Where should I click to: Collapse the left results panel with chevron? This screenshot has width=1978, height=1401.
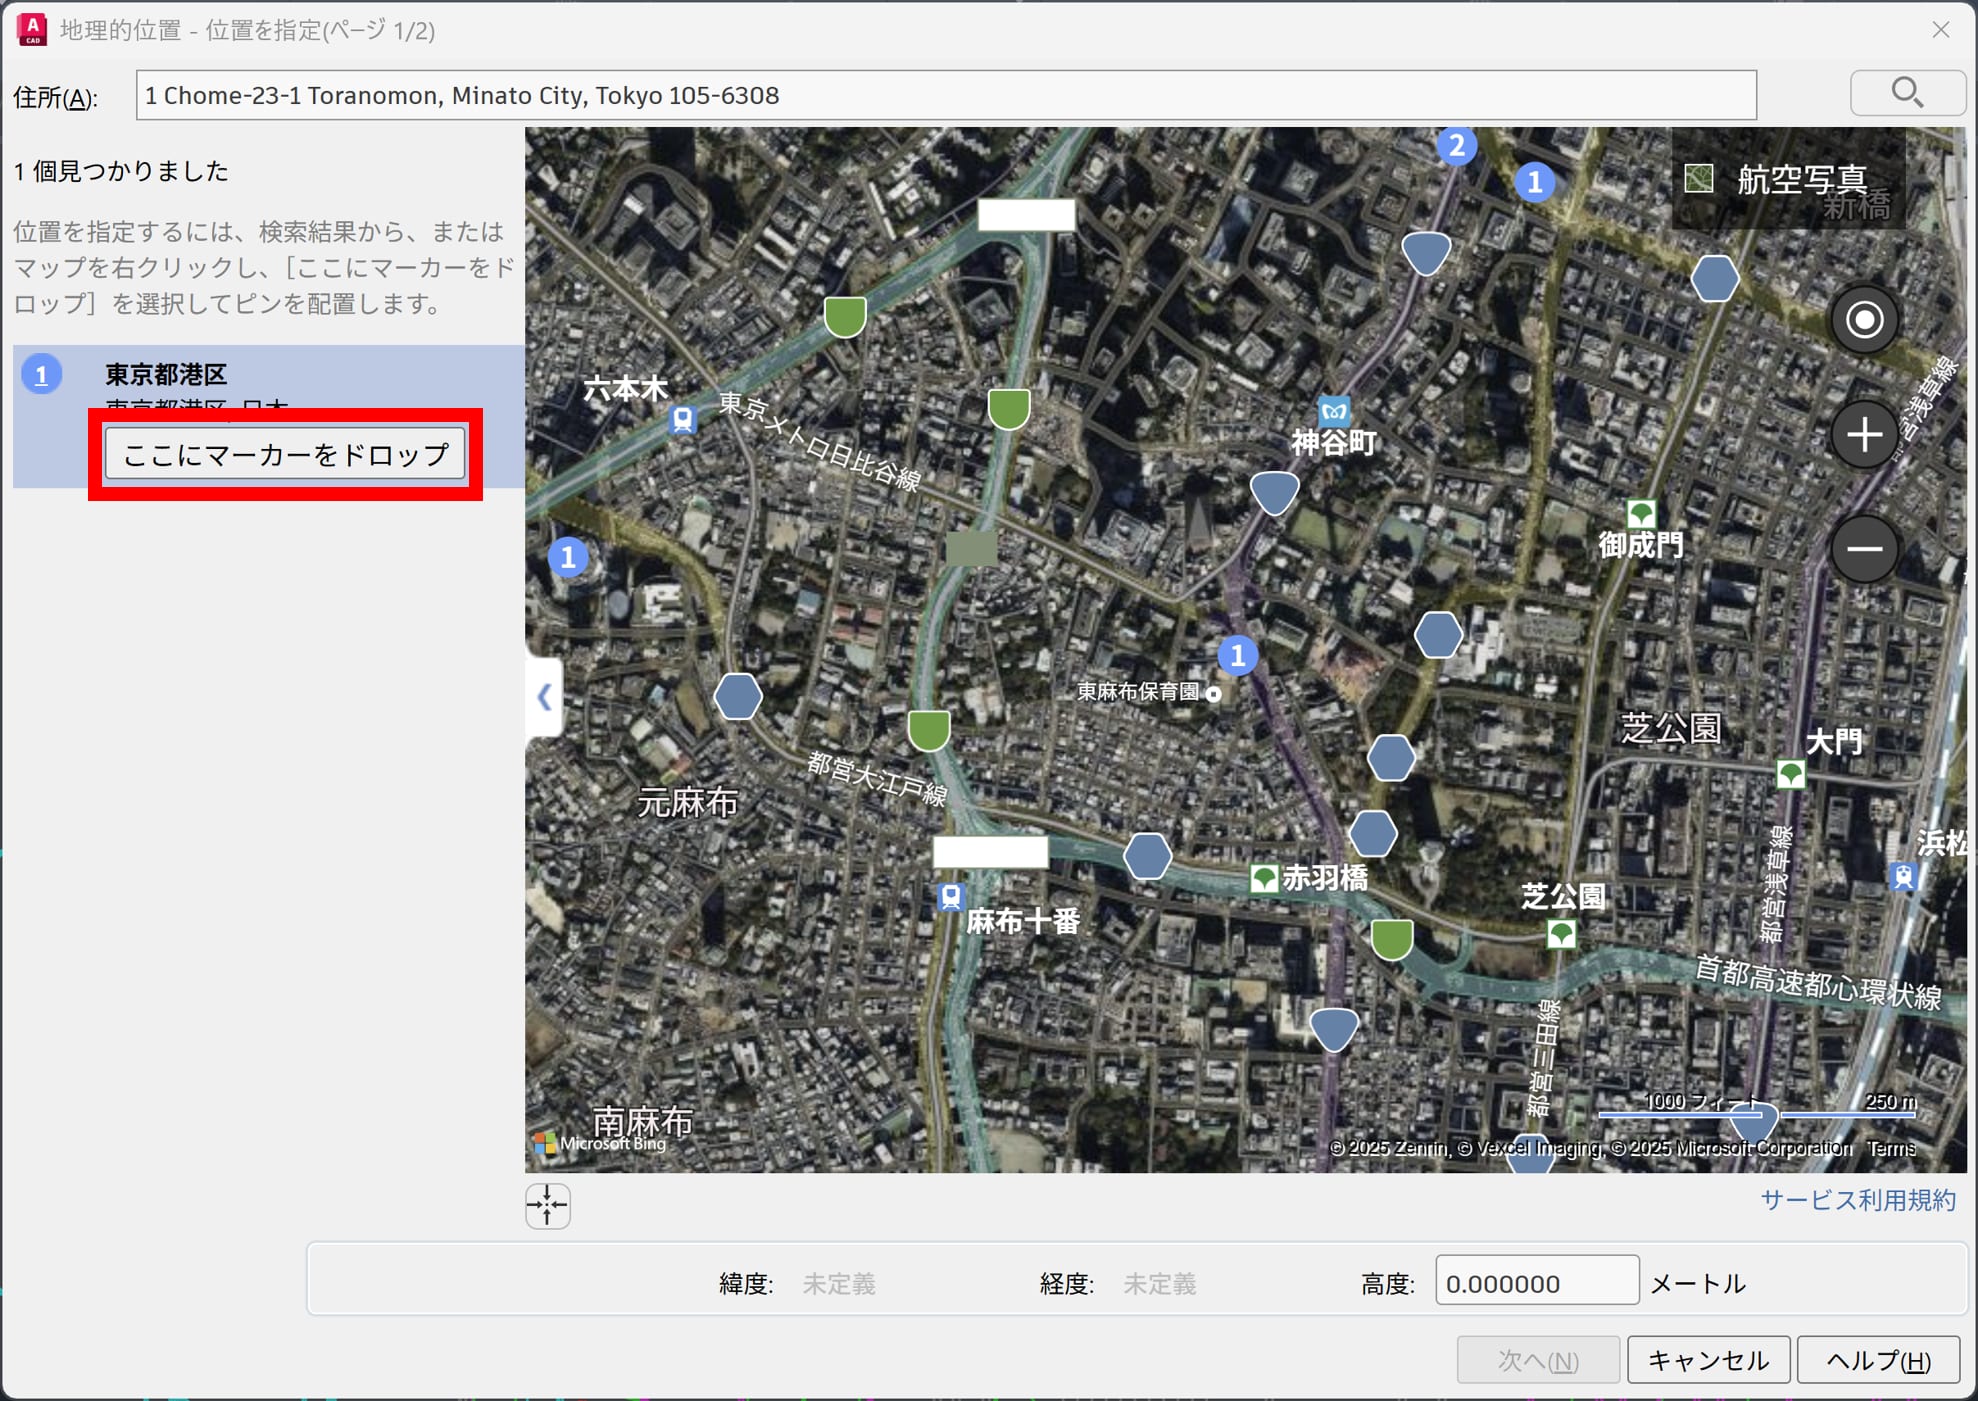tap(544, 697)
